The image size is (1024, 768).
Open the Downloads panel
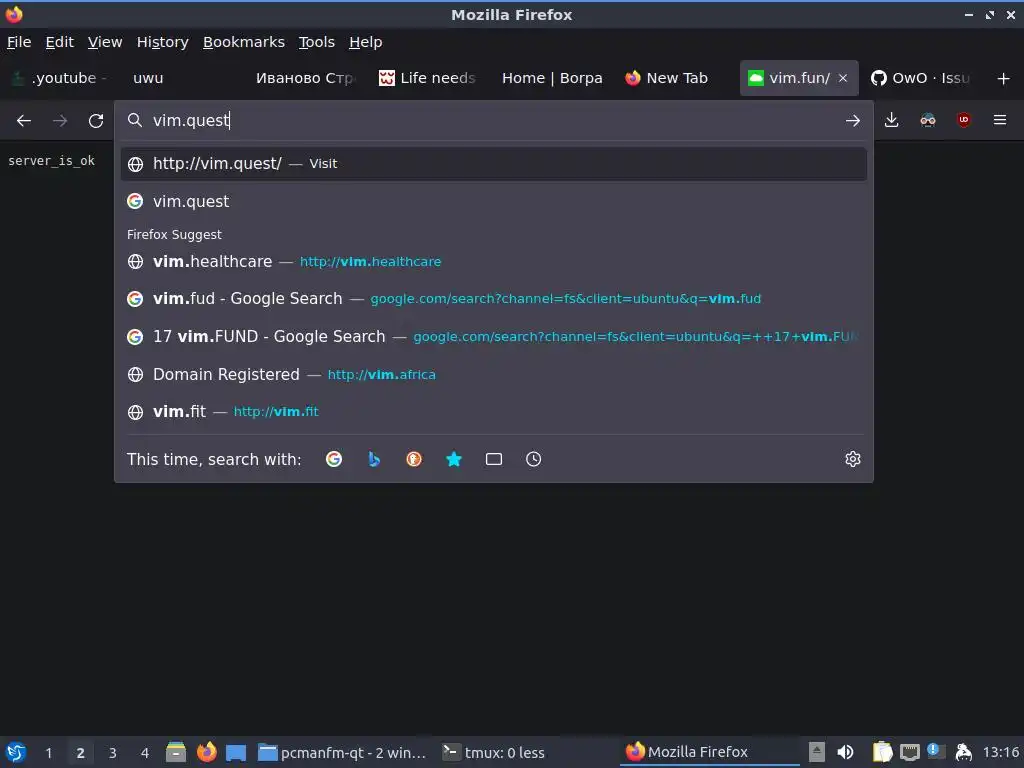[891, 120]
